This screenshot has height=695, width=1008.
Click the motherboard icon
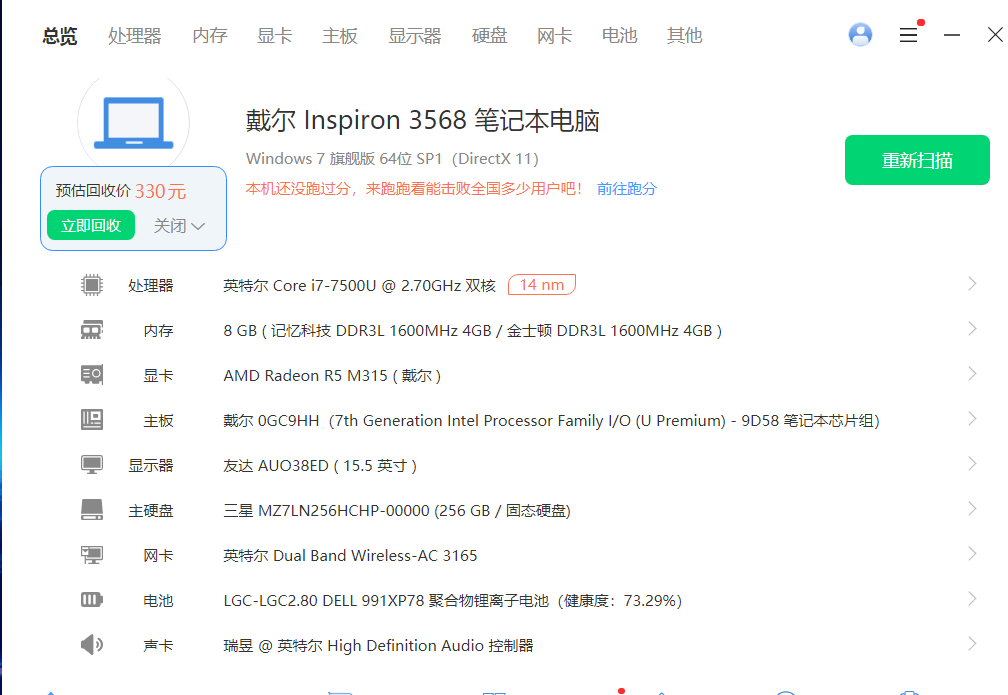[92, 420]
